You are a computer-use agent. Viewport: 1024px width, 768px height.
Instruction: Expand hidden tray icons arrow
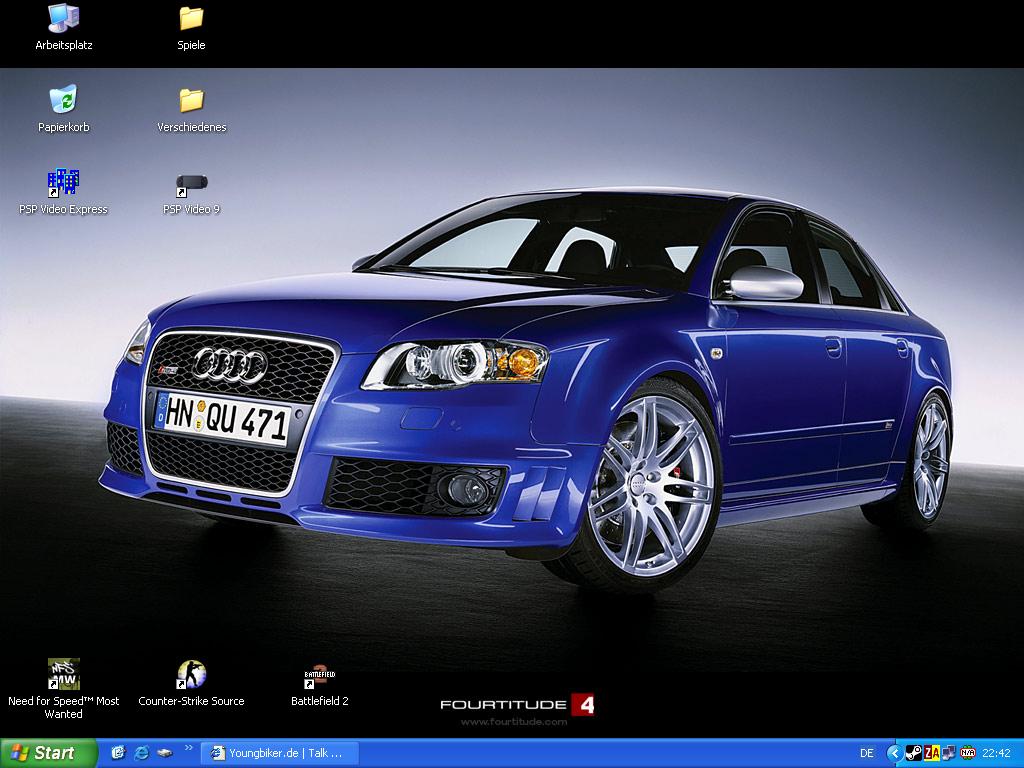coord(894,753)
